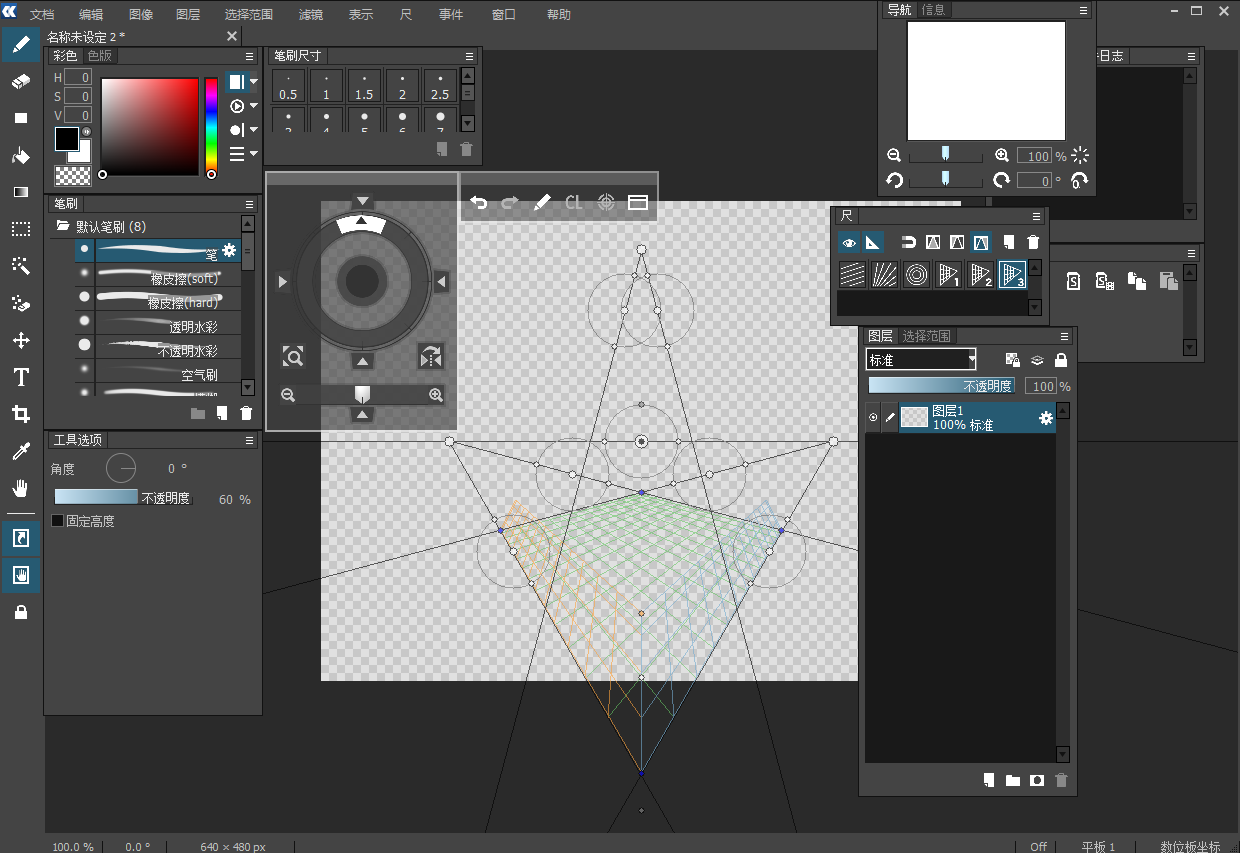Click the undo arrow above the canvas
This screenshot has height=853, width=1240.
point(479,202)
